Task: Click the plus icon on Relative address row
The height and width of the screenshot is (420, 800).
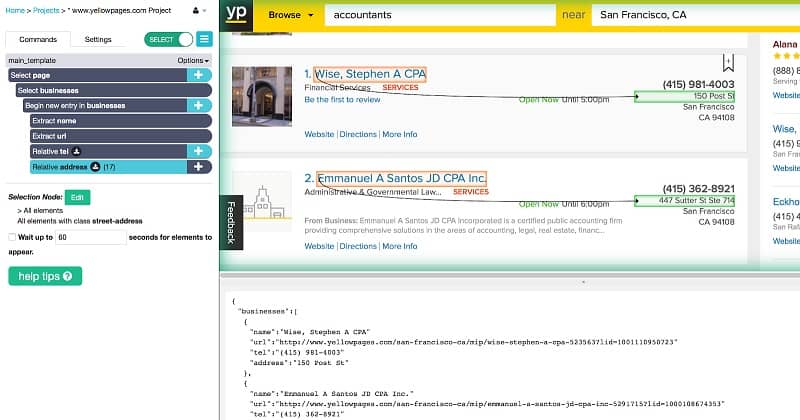Action: [199, 166]
